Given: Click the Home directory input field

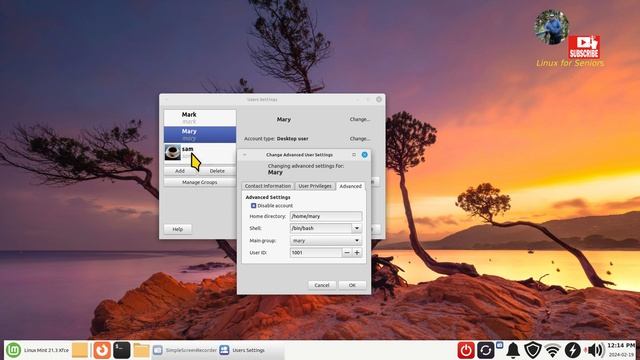Looking at the screenshot, I should click(x=326, y=216).
